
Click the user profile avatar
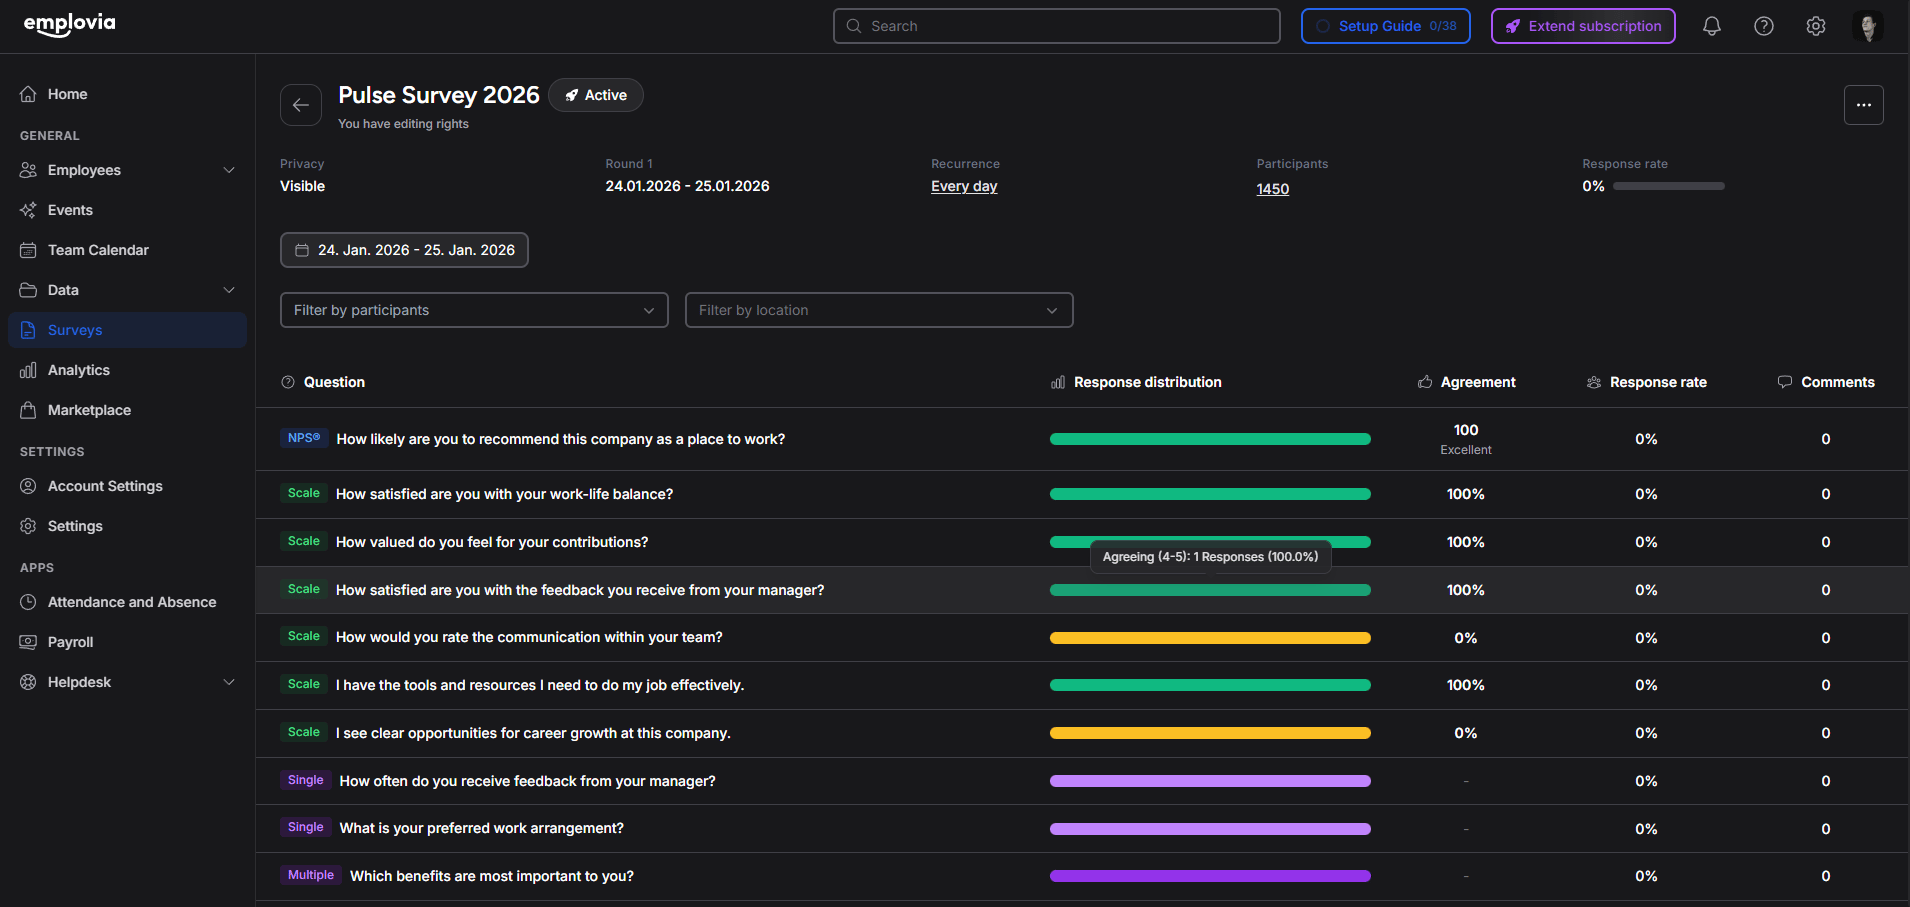1868,26
